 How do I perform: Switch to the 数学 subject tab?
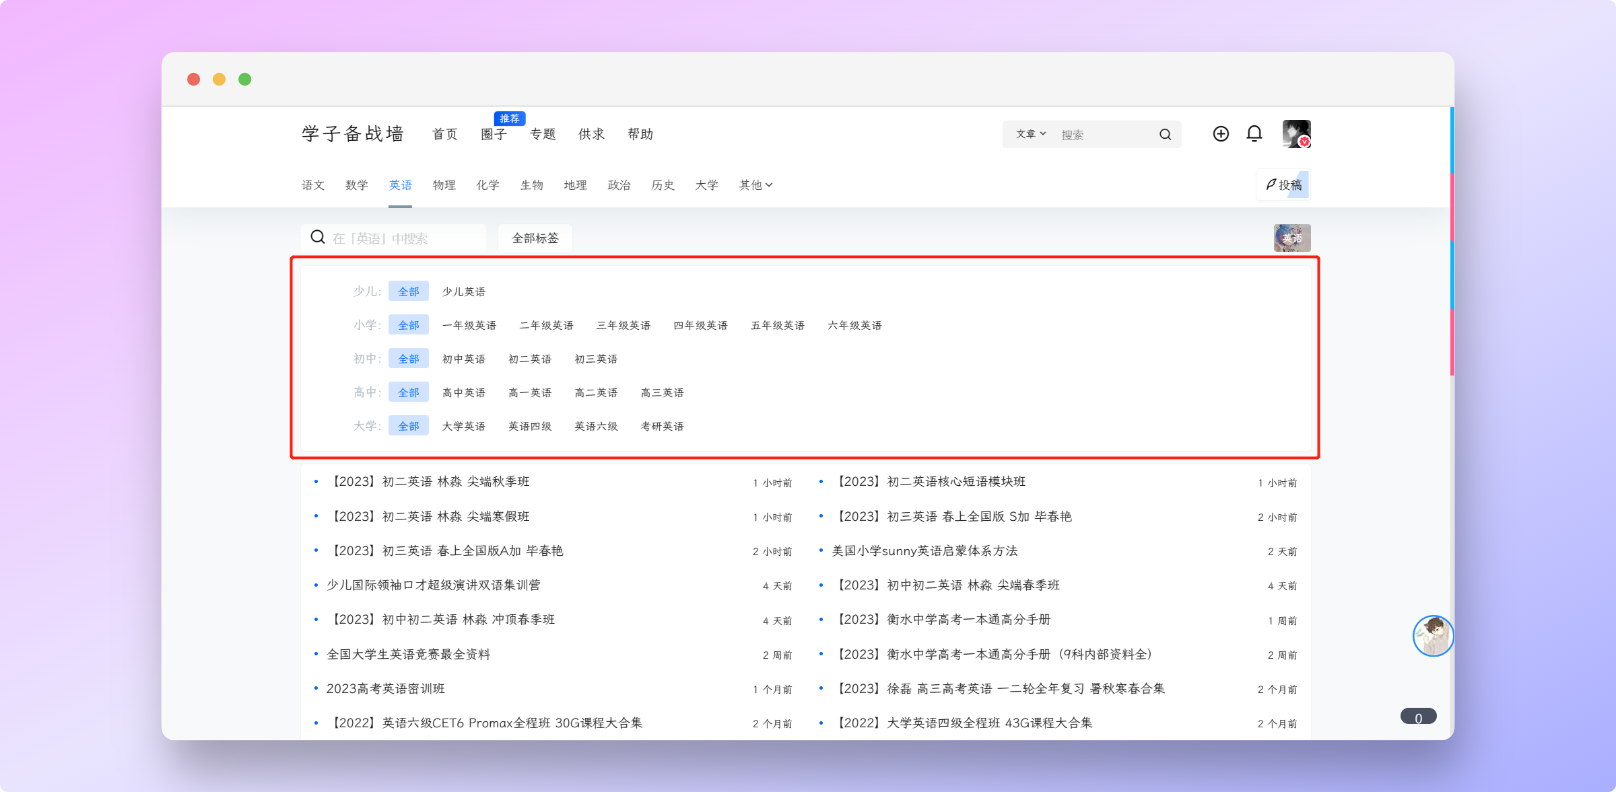357,185
